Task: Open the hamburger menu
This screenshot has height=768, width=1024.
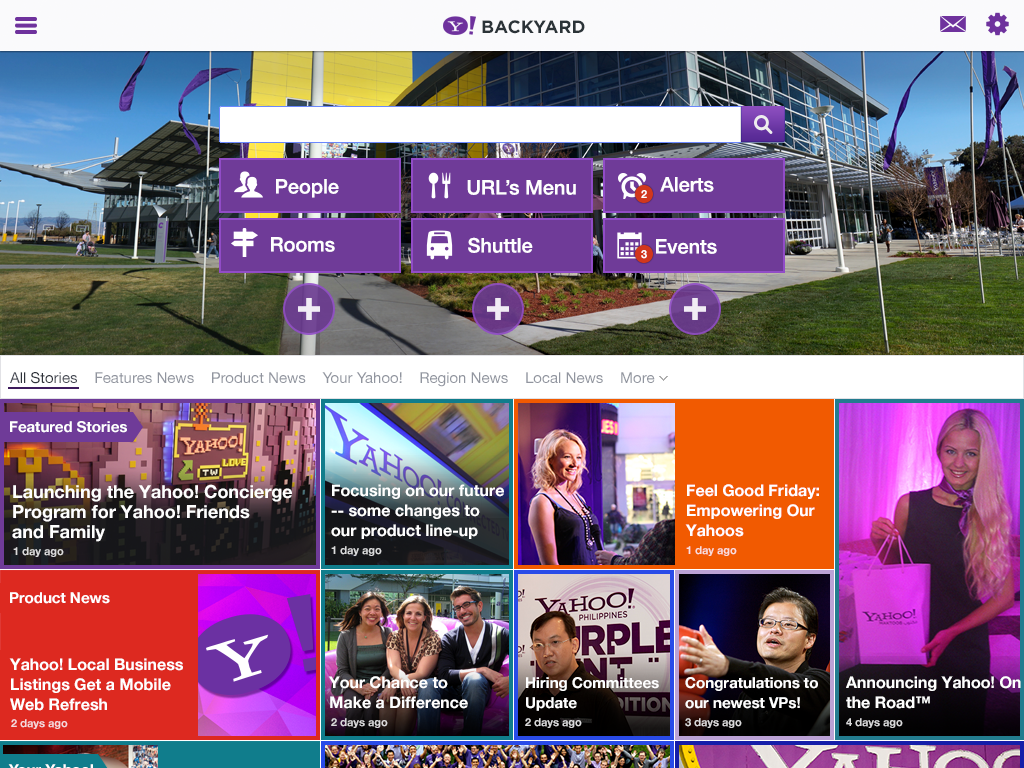Action: (x=26, y=25)
